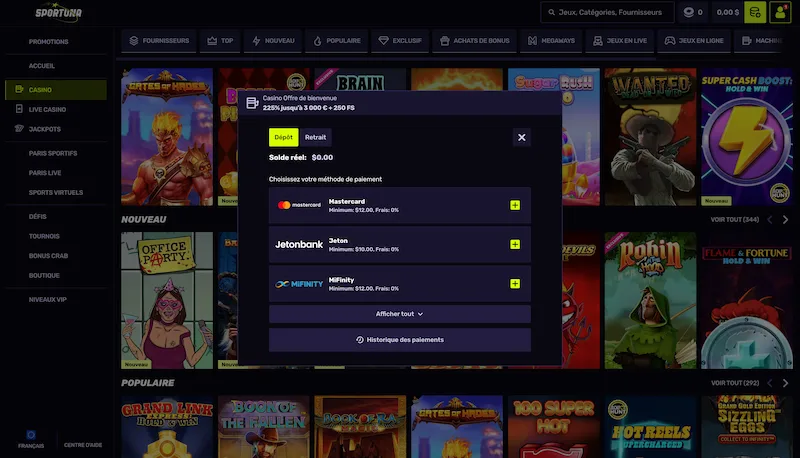Expand Jeton payment with plus icon

tap(515, 244)
